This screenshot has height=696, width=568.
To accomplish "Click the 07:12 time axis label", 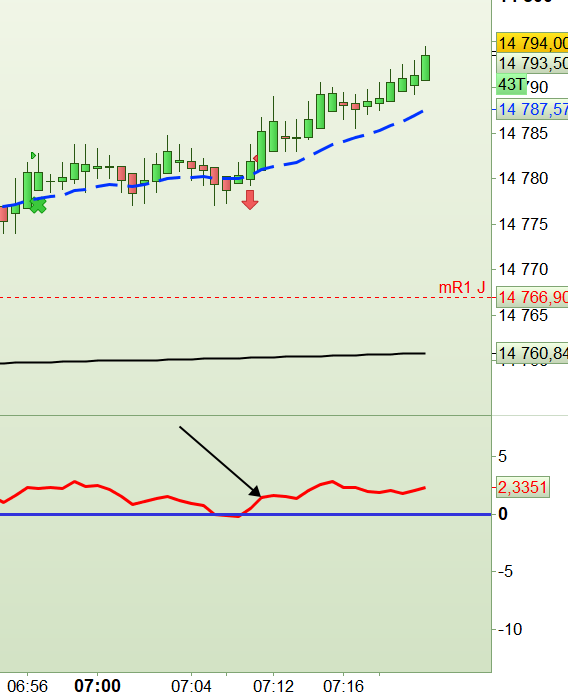I will coord(273,686).
